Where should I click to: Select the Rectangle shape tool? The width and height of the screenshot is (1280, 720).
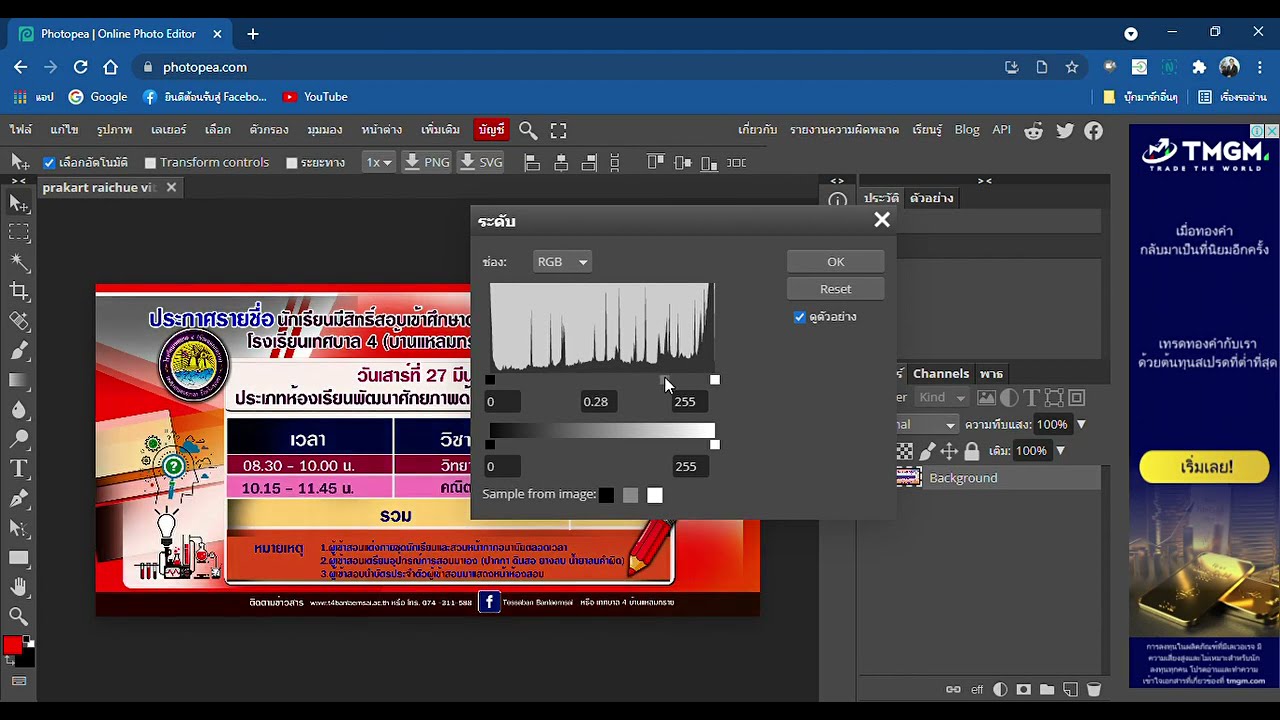pyautogui.click(x=19, y=558)
